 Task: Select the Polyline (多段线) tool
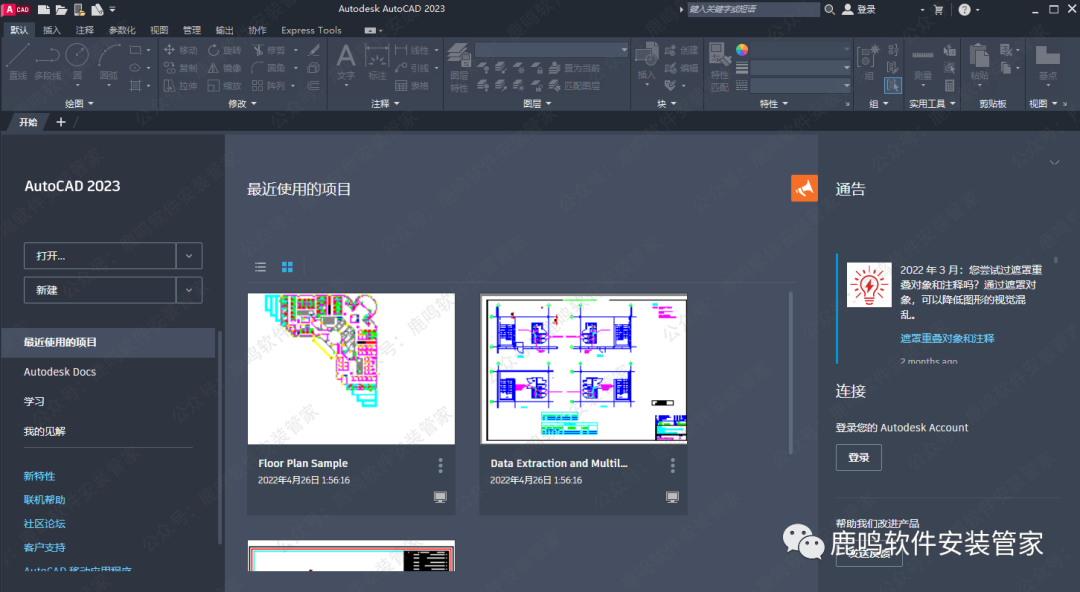click(48, 61)
